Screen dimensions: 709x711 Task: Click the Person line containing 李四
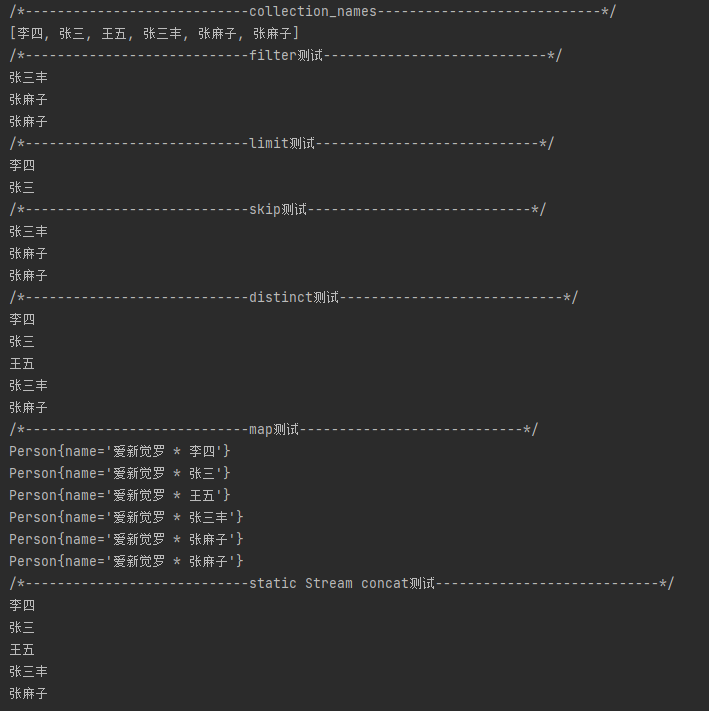click(x=120, y=452)
